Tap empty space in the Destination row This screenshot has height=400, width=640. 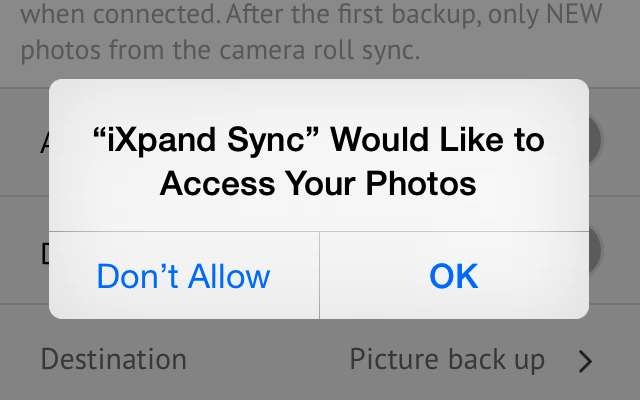265,361
